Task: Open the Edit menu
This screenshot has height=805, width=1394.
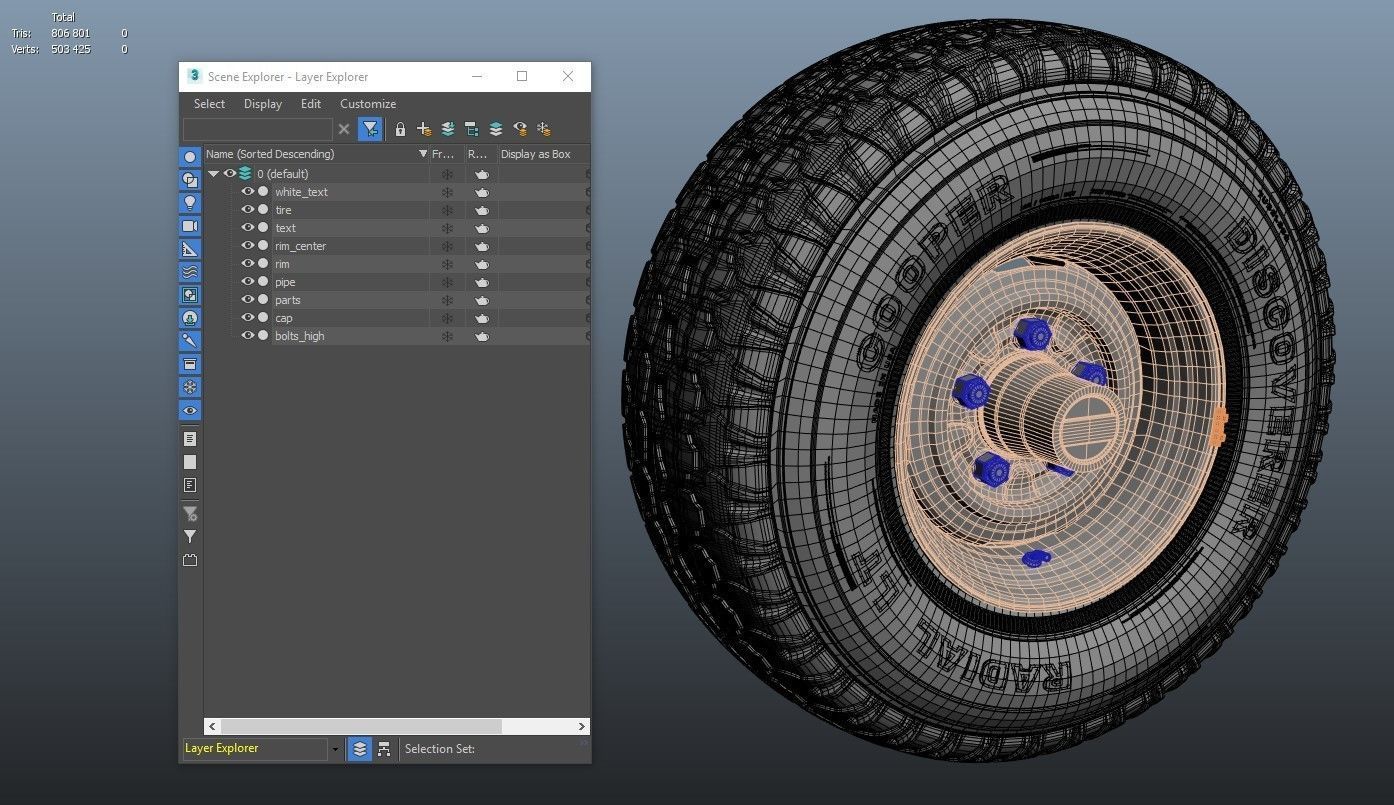Action: (311, 104)
